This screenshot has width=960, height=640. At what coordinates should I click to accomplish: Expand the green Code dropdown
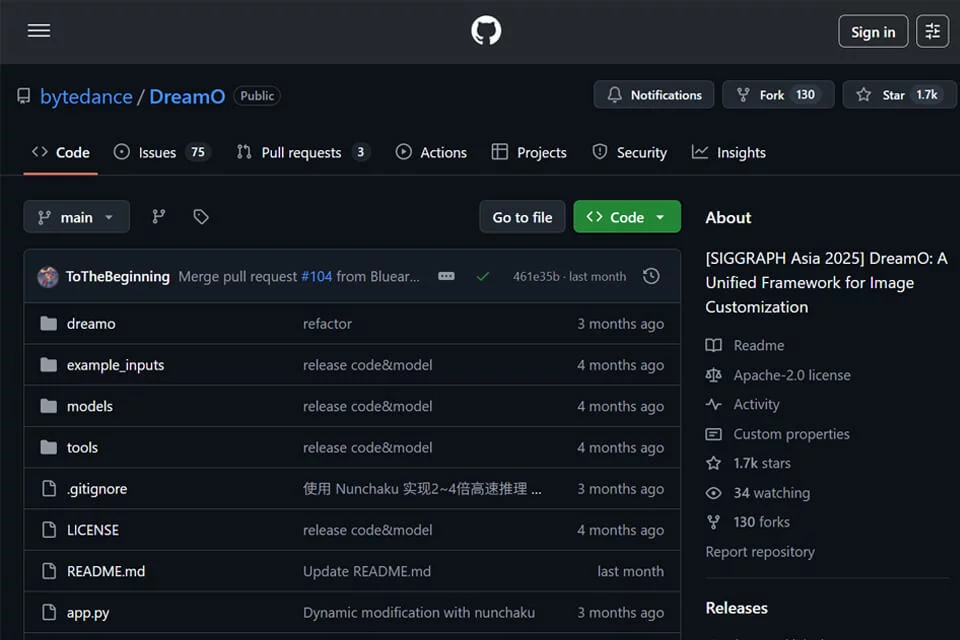(x=627, y=217)
